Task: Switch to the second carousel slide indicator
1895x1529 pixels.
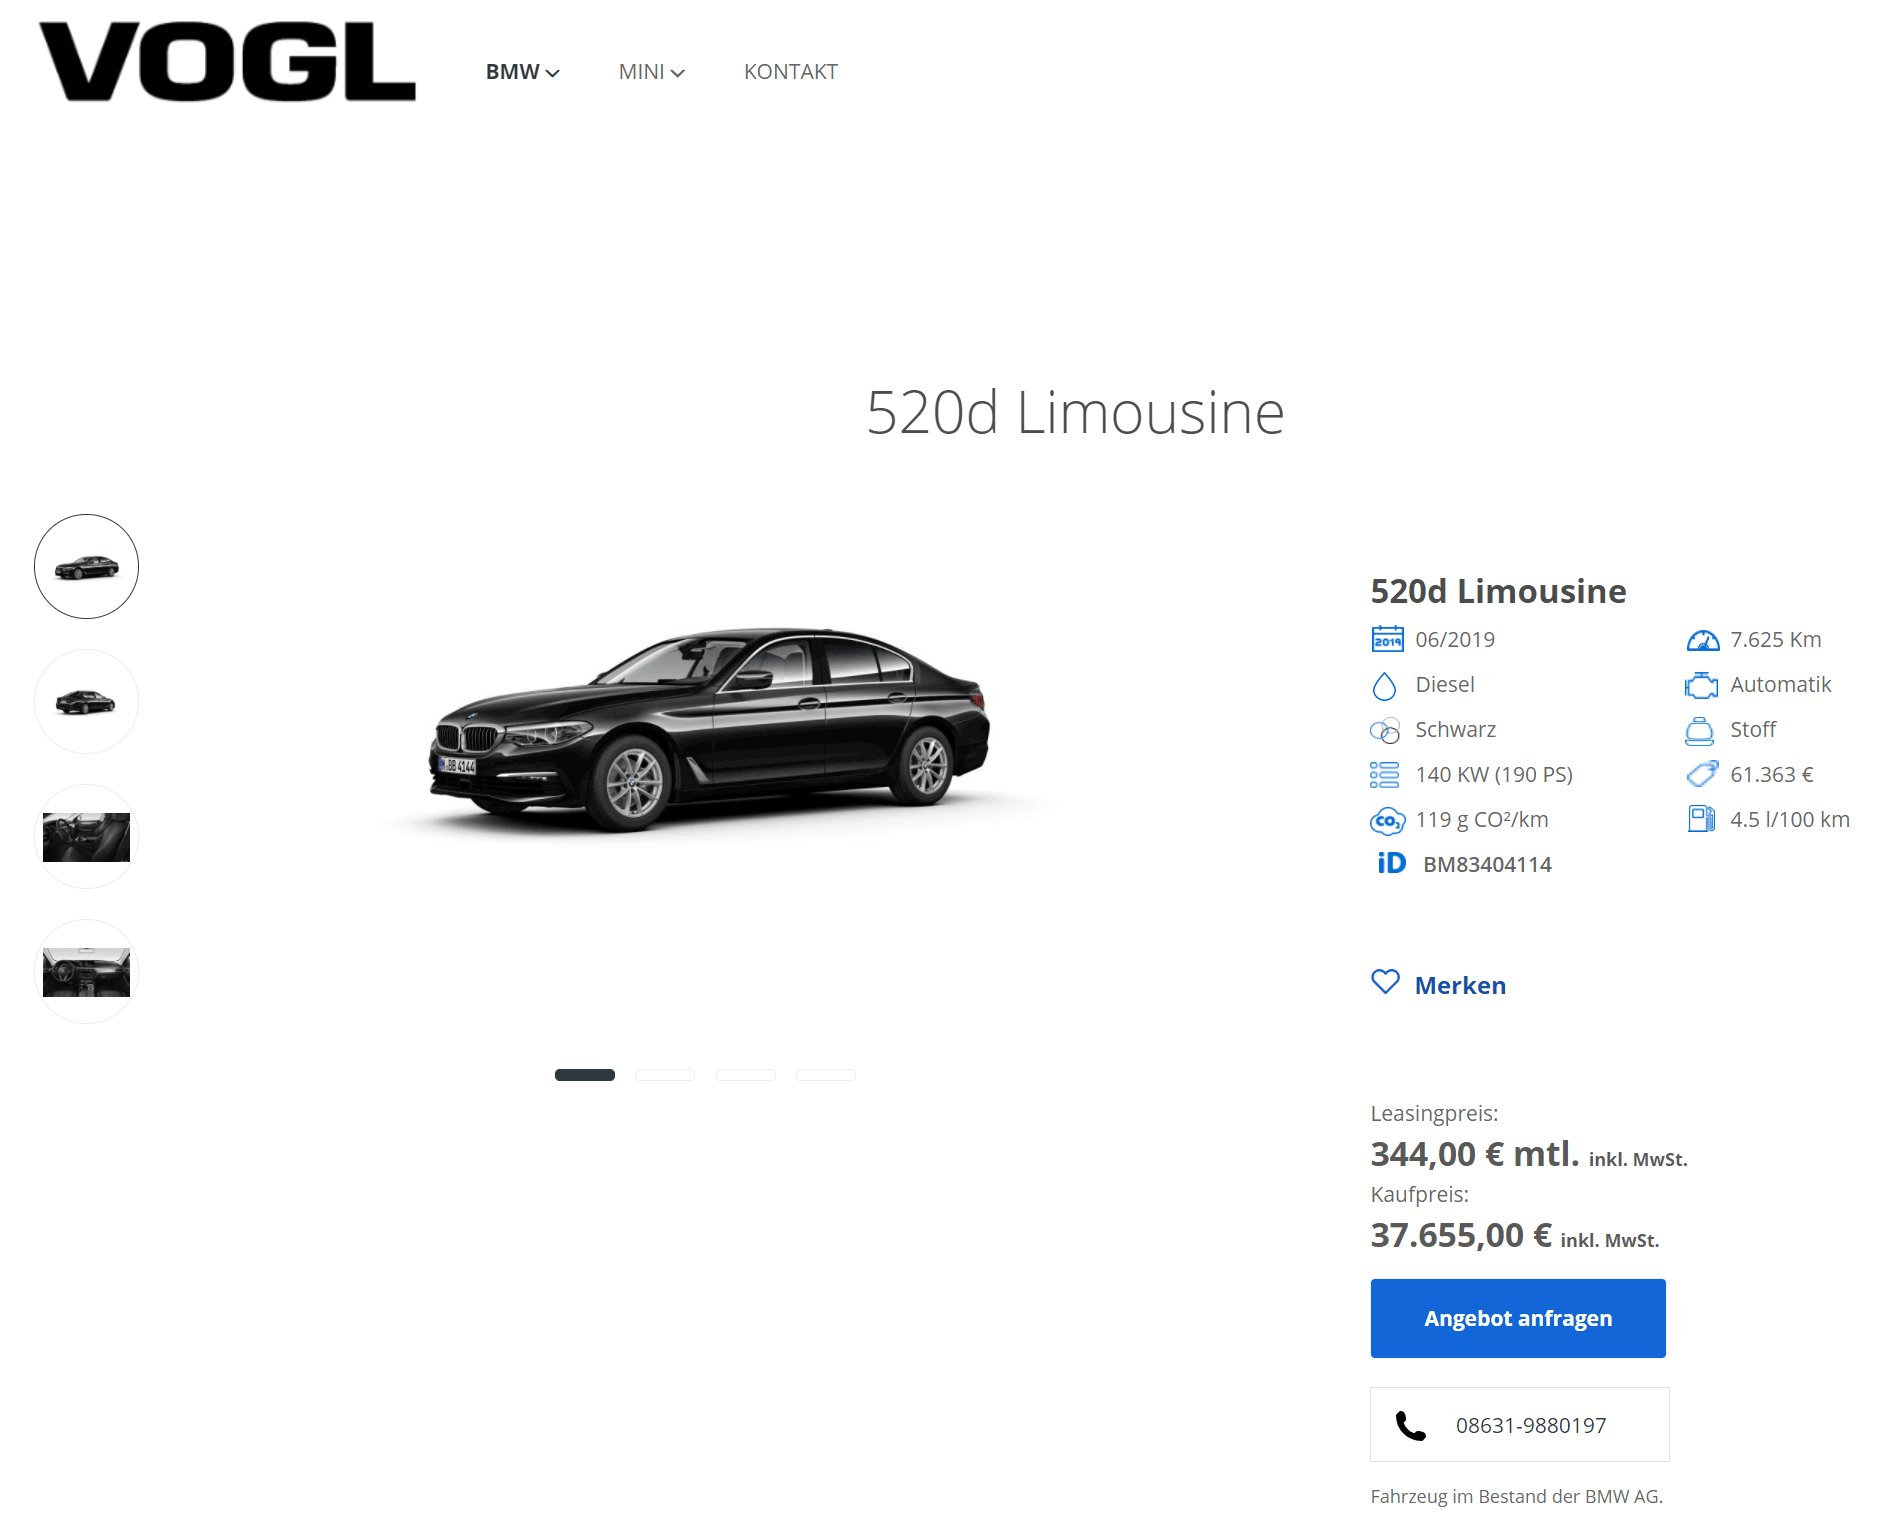Action: click(665, 1075)
